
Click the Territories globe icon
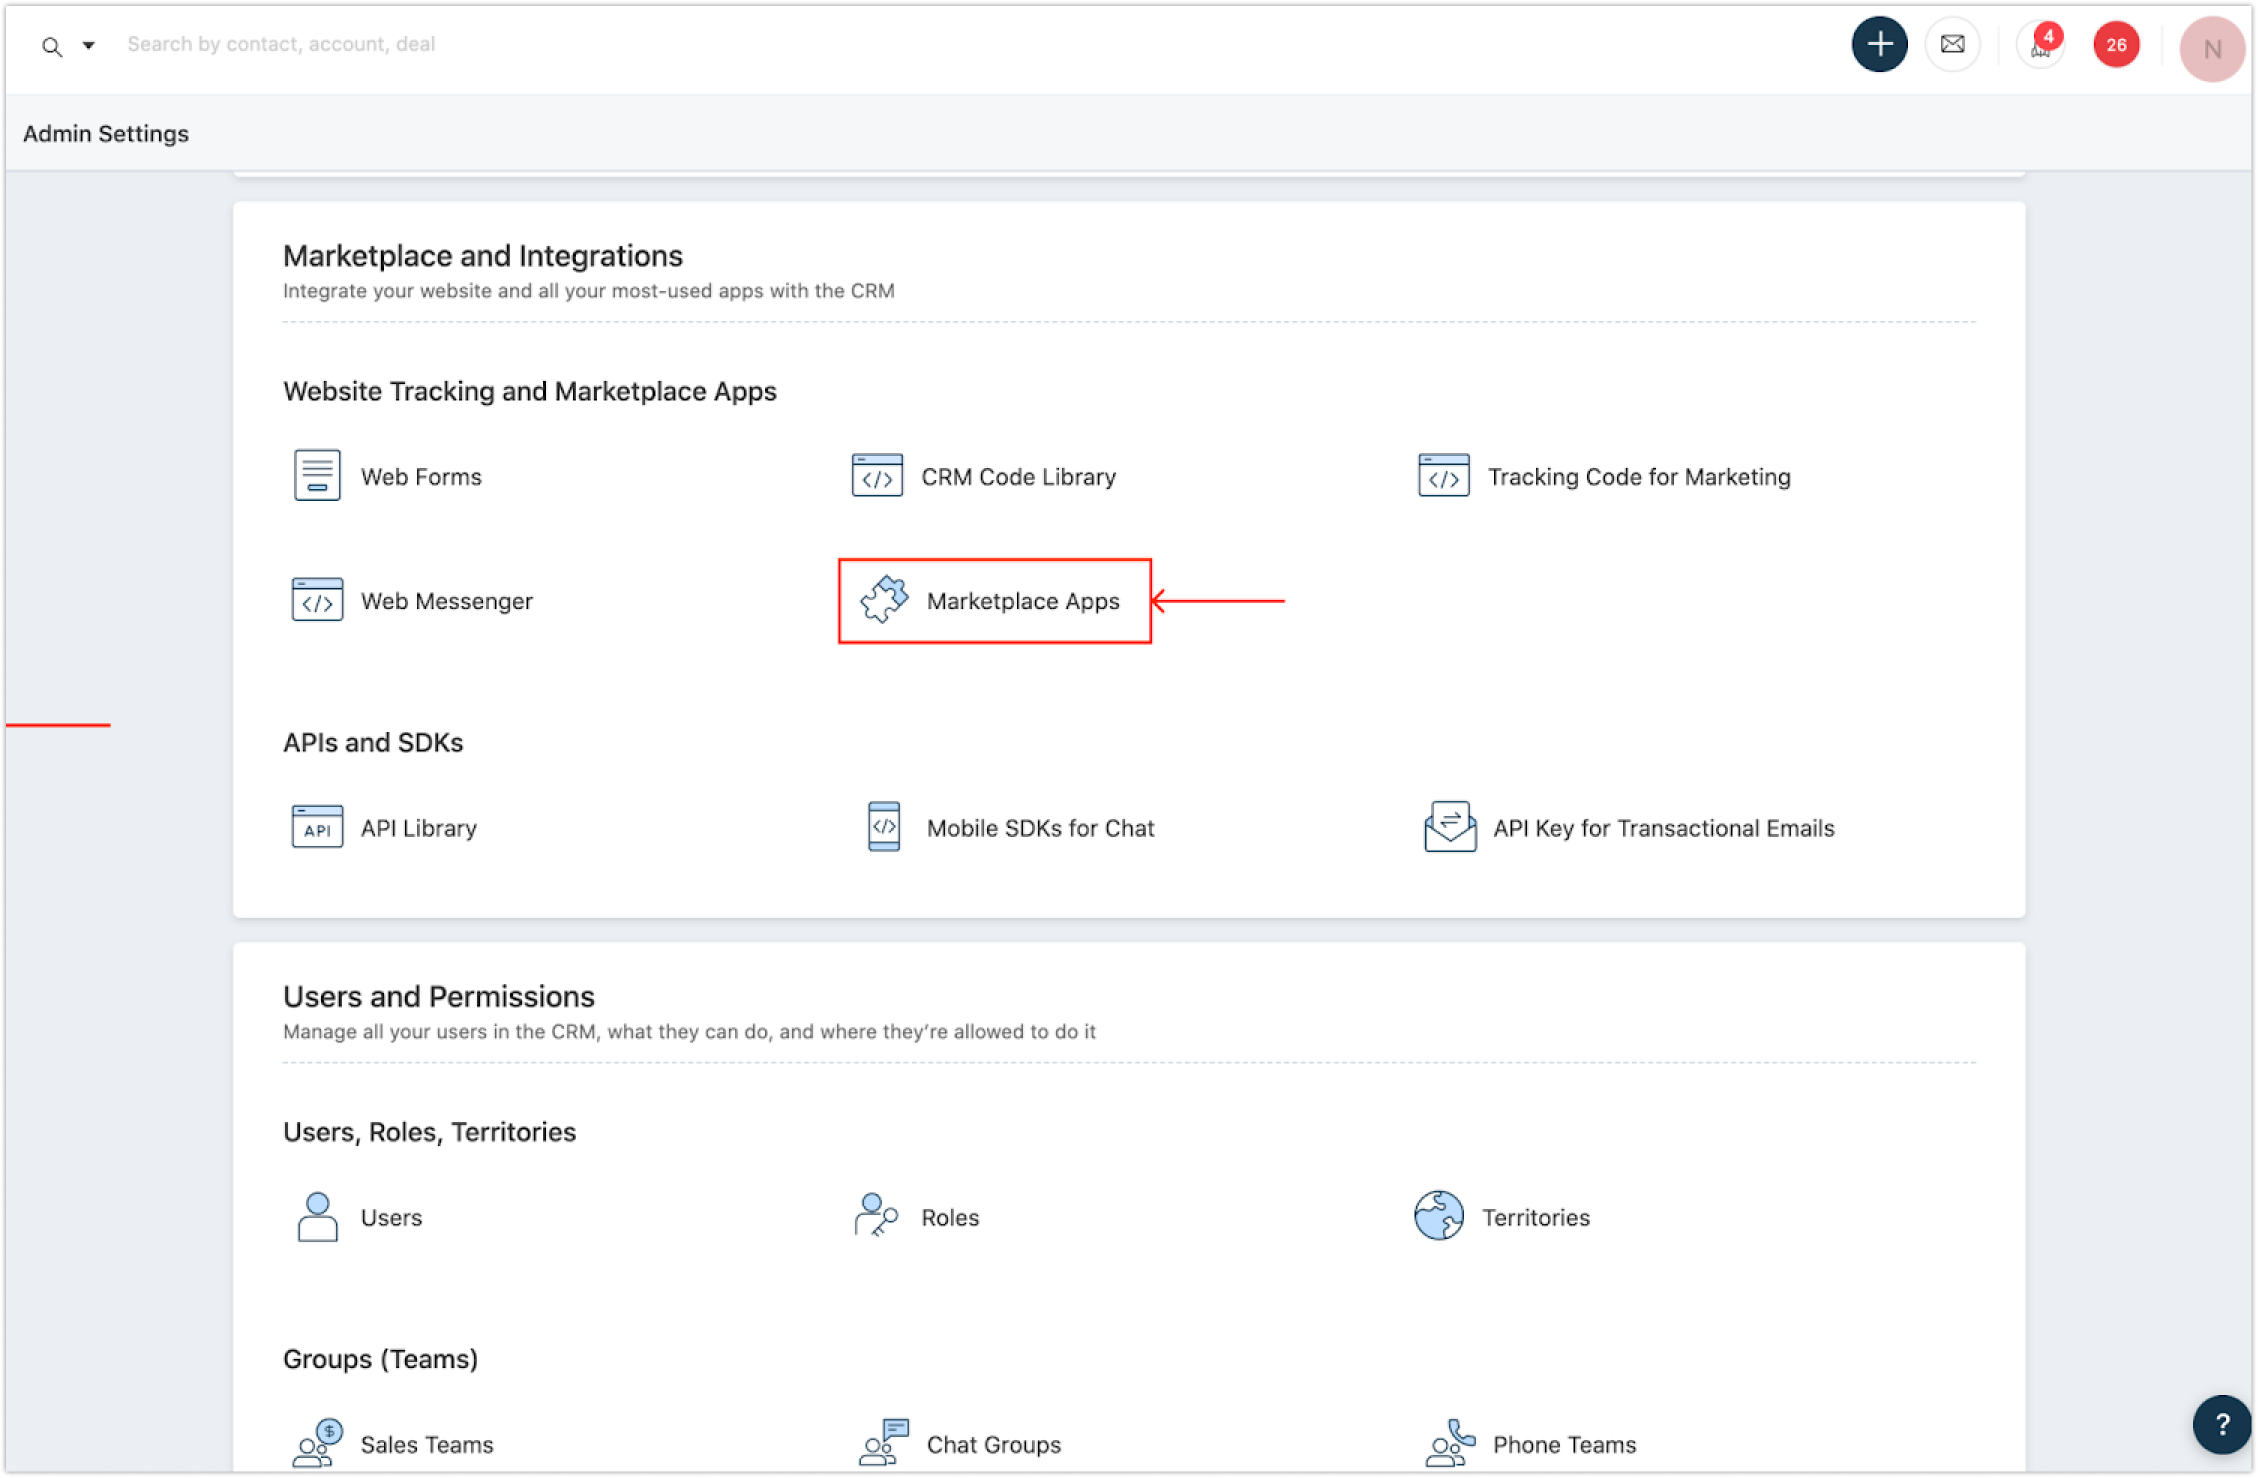click(1438, 1216)
